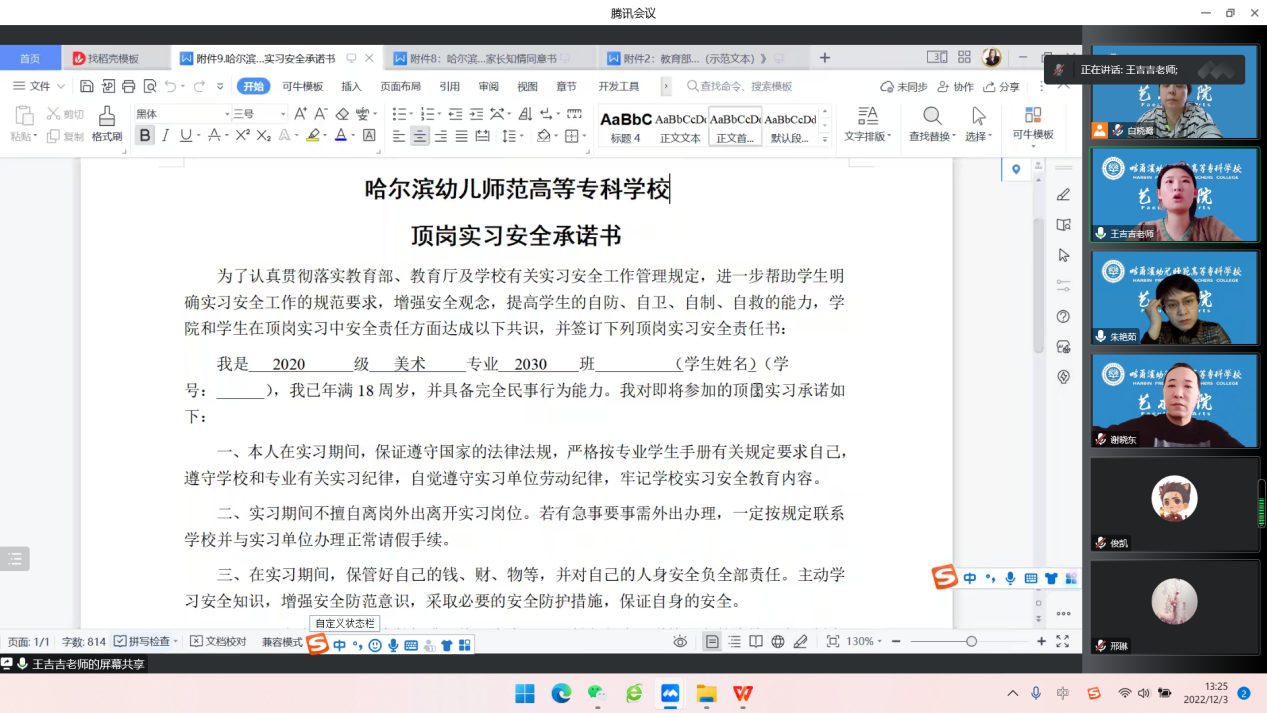The height and width of the screenshot is (713, 1267).
Task: Align text right
Action: tap(441, 136)
